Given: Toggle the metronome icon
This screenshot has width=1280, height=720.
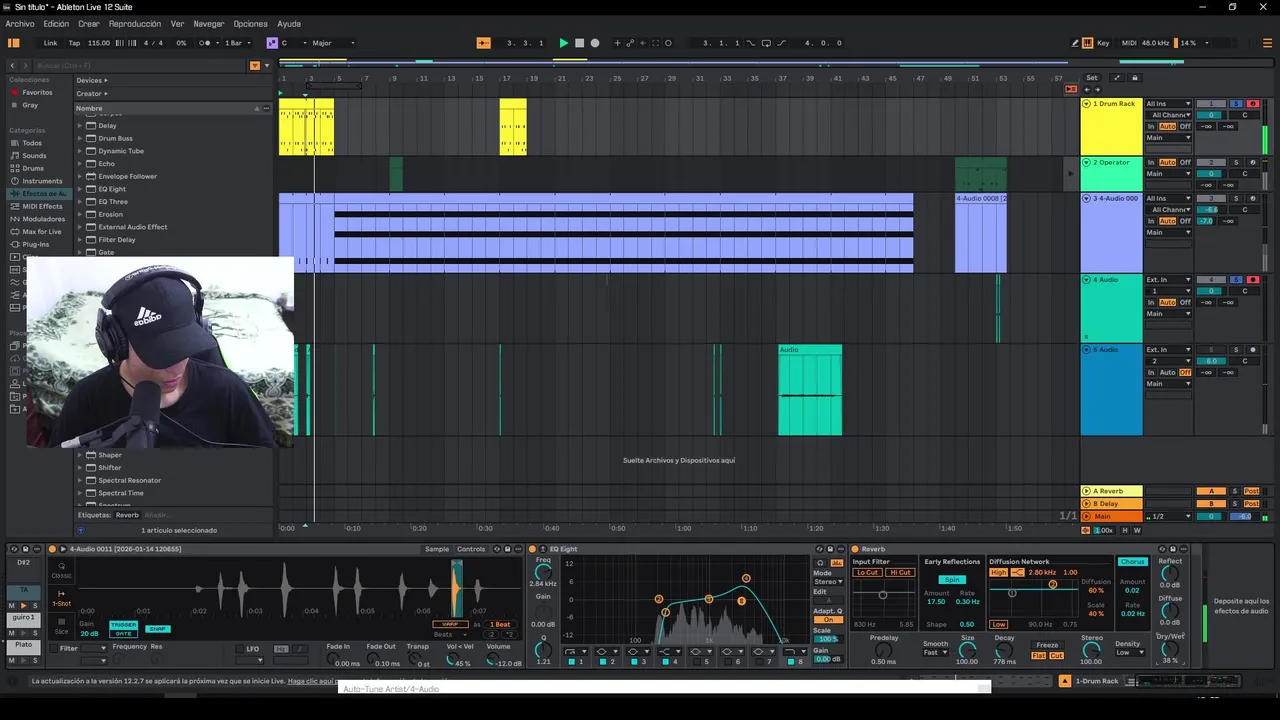Looking at the screenshot, I should 206,43.
